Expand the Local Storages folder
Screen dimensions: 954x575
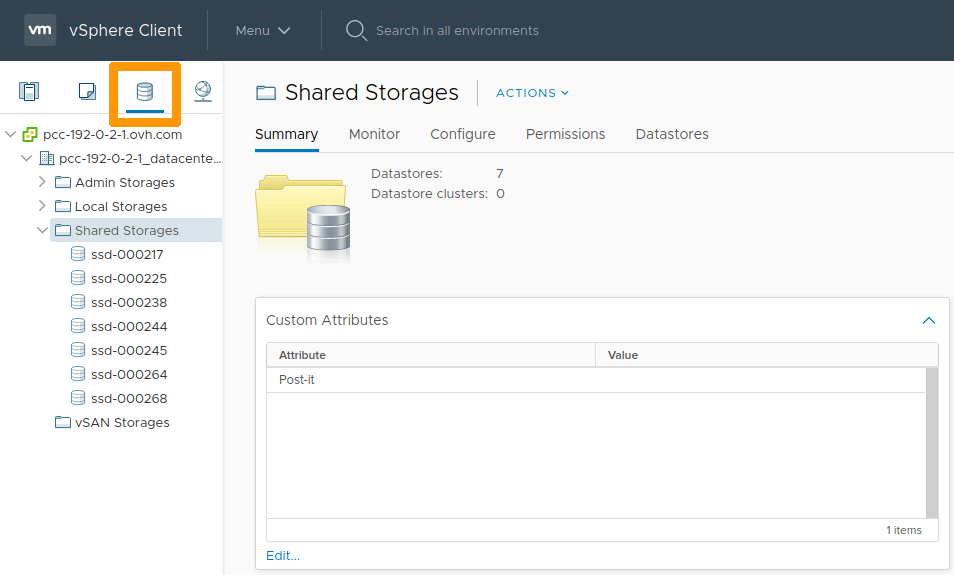[x=42, y=206]
